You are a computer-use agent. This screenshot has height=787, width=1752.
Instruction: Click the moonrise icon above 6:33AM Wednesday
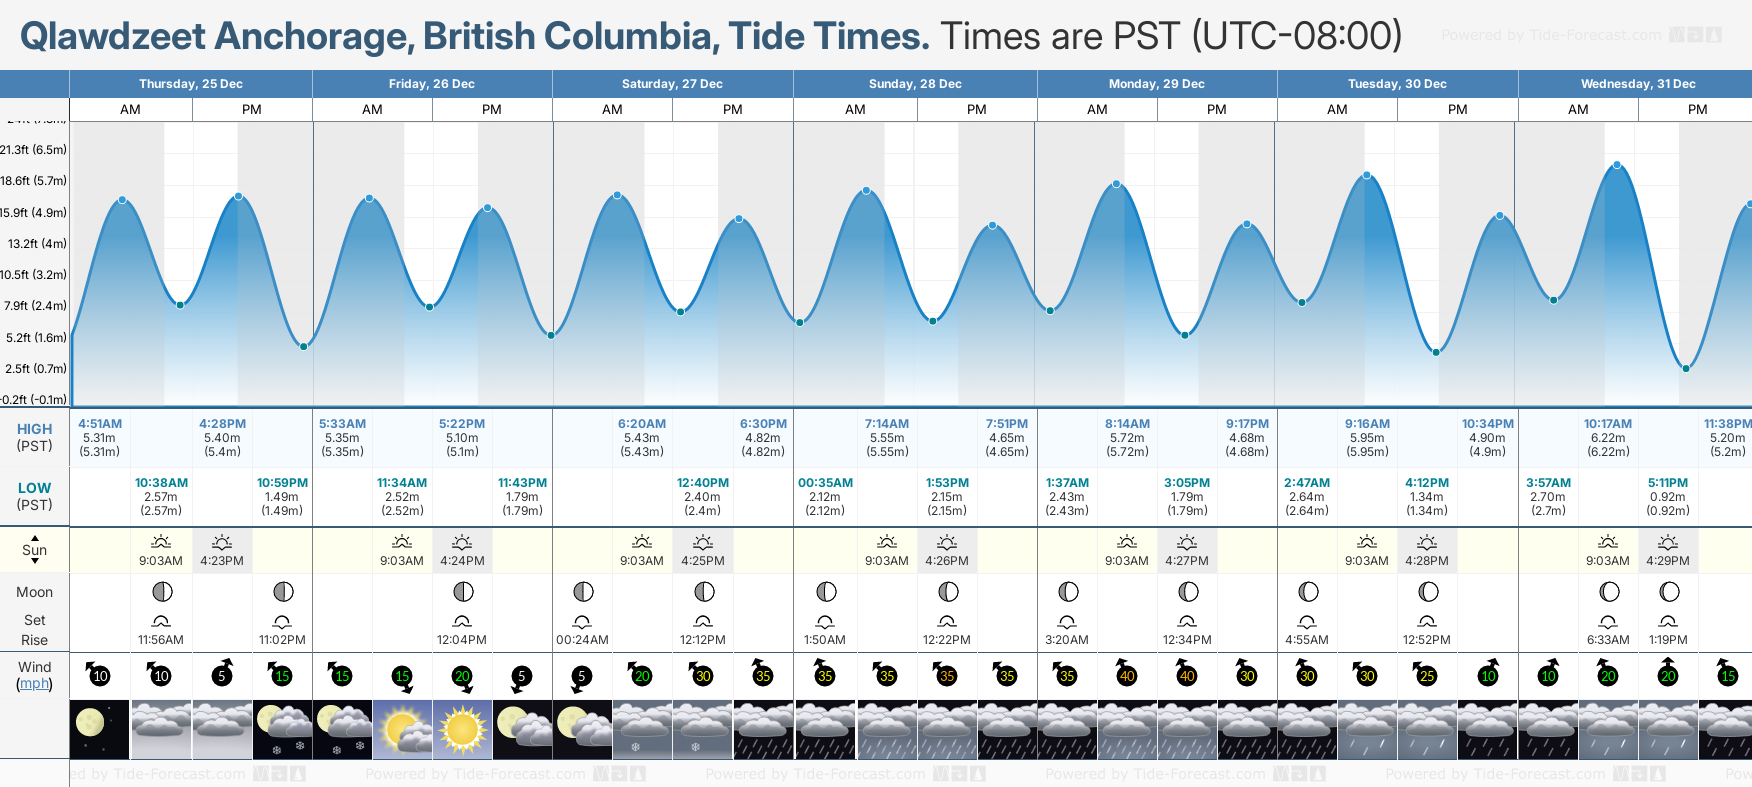[x=1608, y=621]
